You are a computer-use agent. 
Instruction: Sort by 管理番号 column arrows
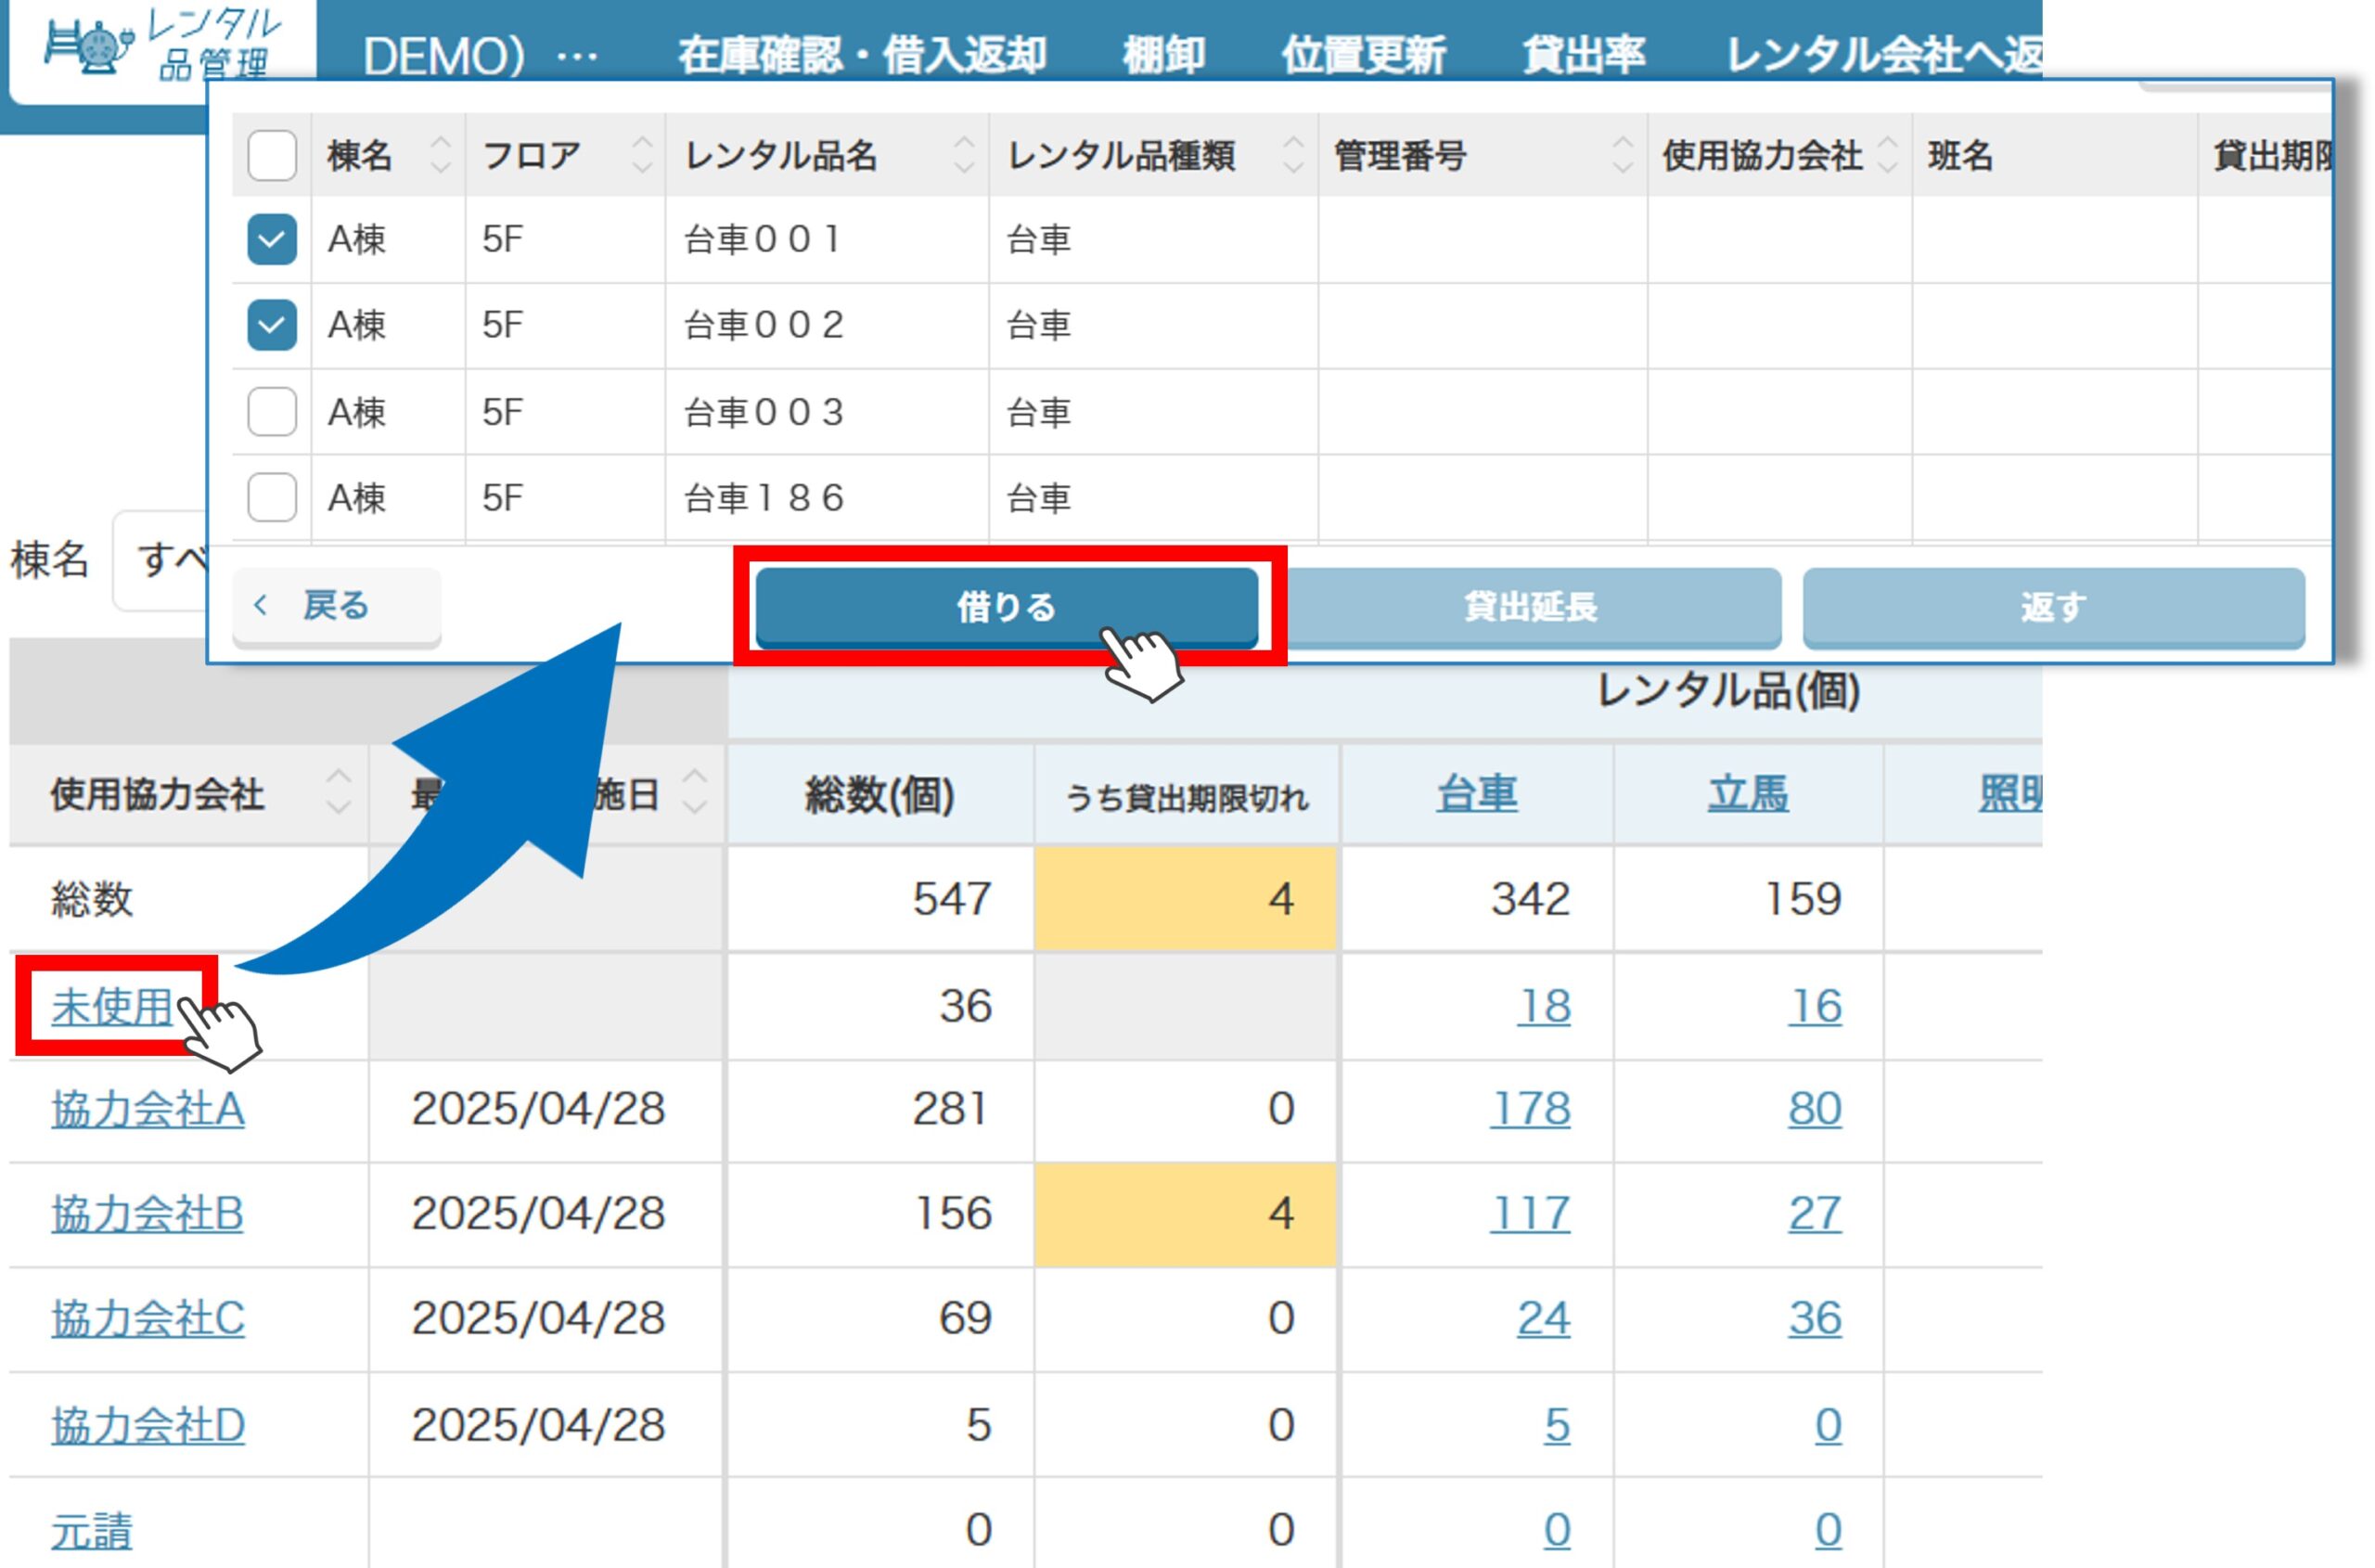pos(1621,156)
